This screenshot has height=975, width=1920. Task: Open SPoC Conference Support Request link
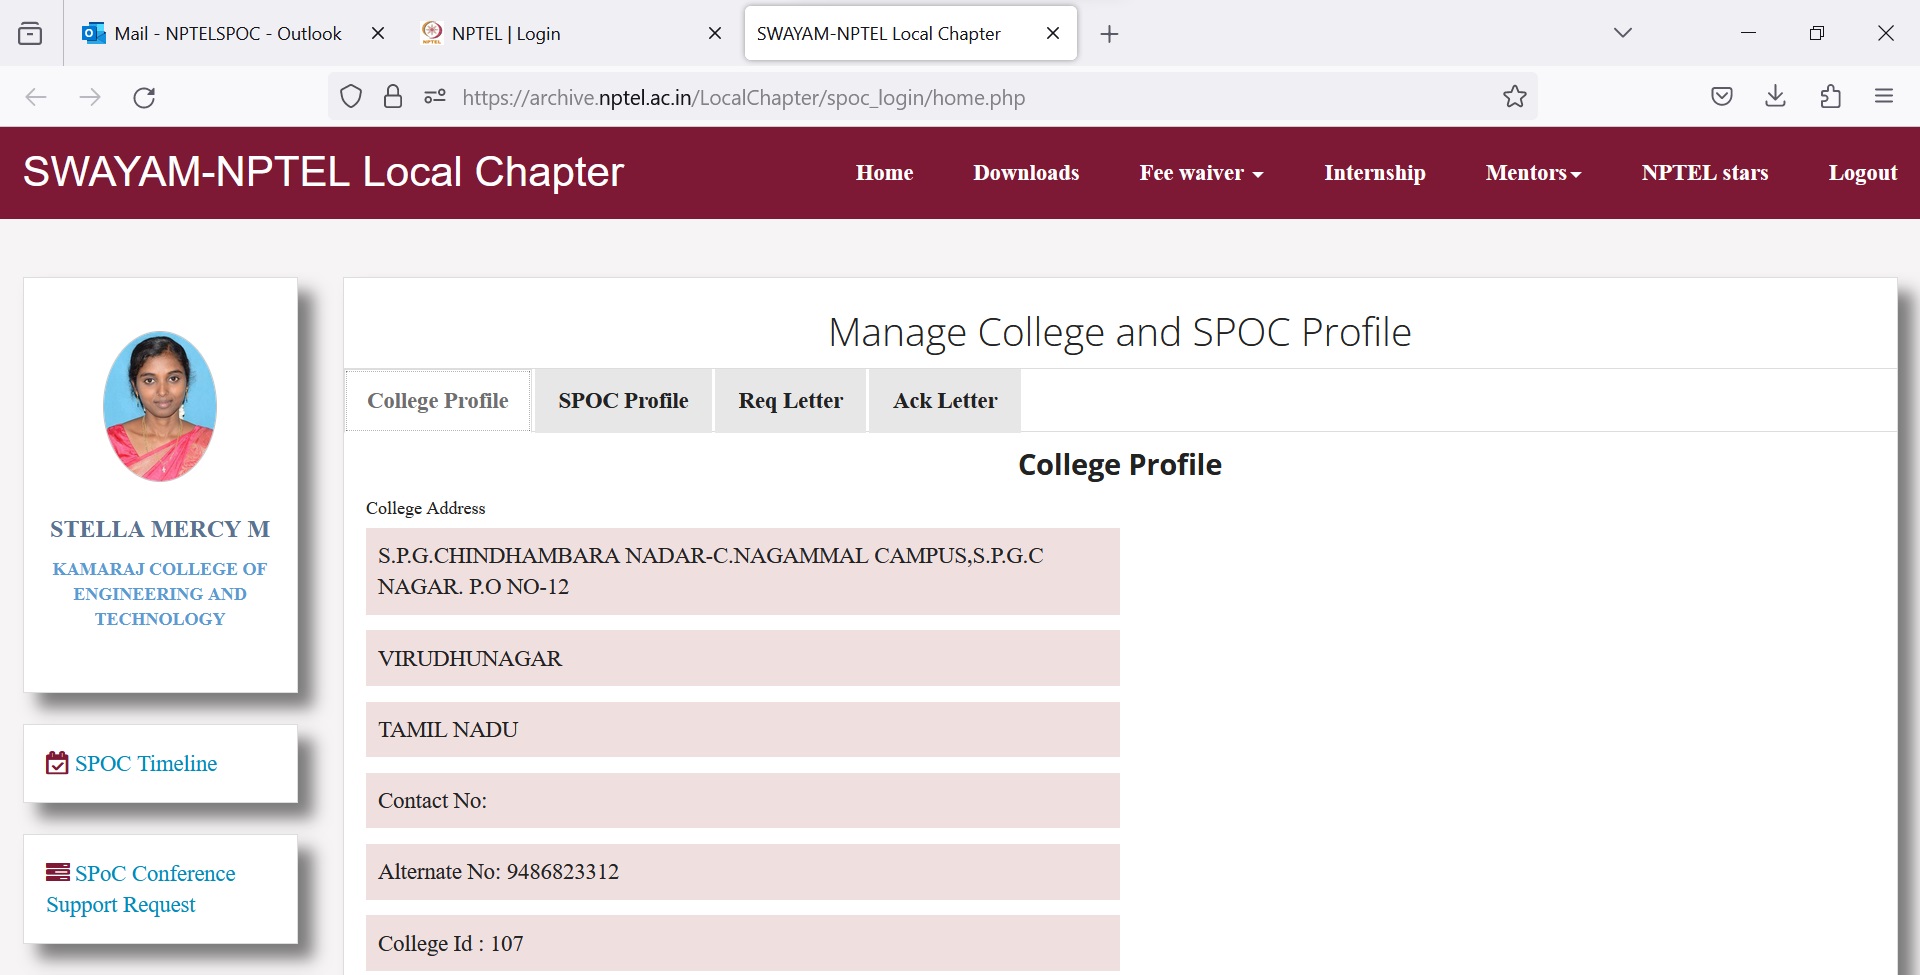click(141, 889)
